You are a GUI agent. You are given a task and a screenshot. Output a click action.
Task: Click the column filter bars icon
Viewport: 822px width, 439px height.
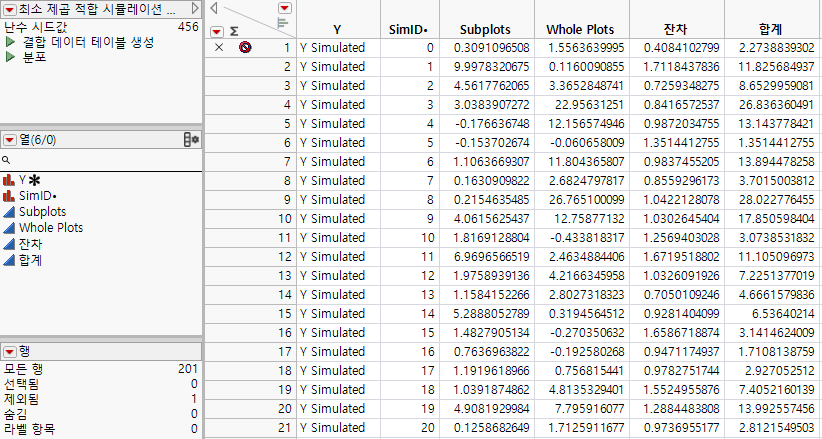click(283, 23)
